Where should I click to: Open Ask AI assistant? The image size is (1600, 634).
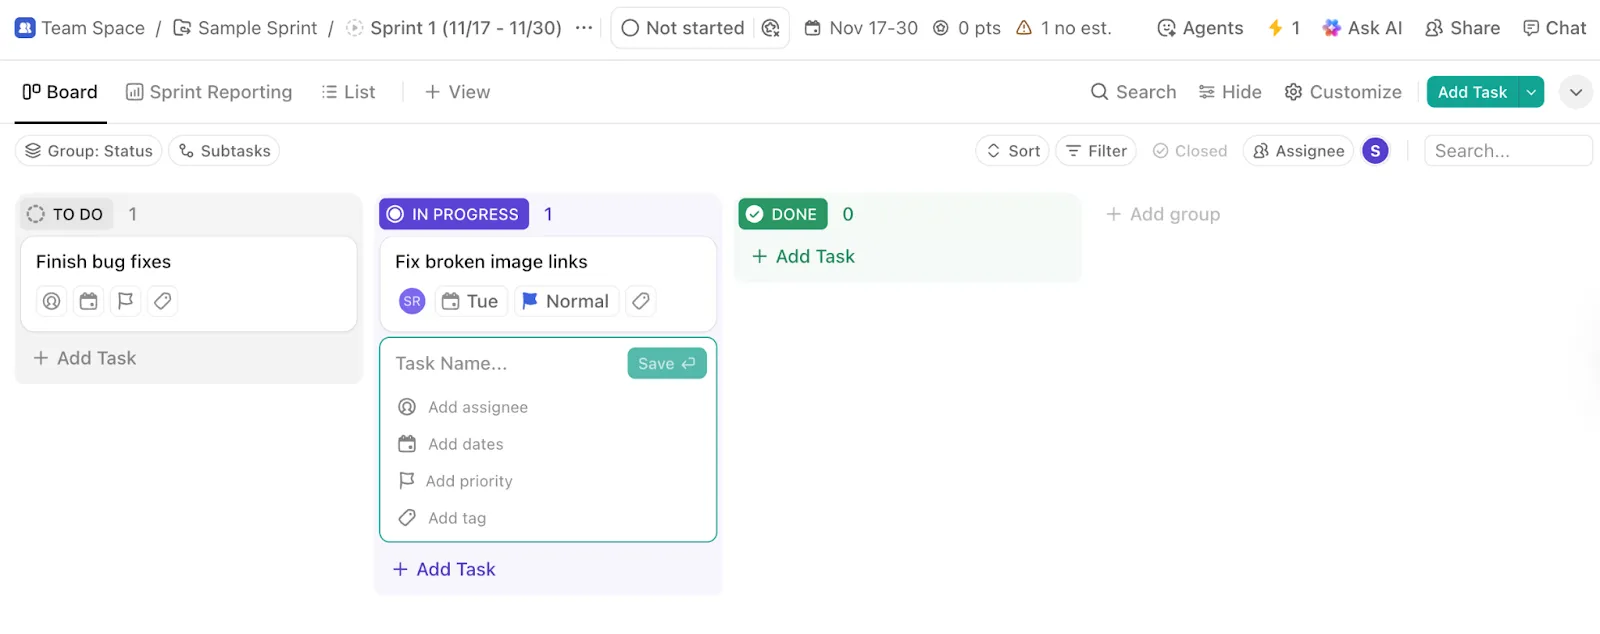coord(1362,28)
